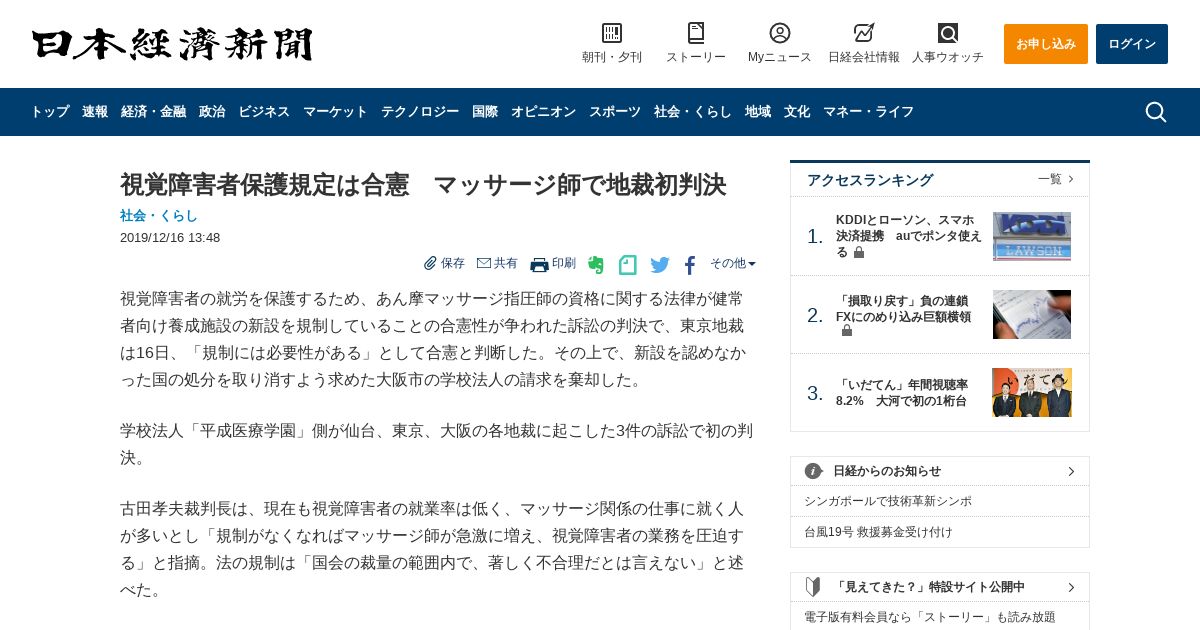
Task: Select 経済・金融 in navigation bar
Action: (x=153, y=112)
